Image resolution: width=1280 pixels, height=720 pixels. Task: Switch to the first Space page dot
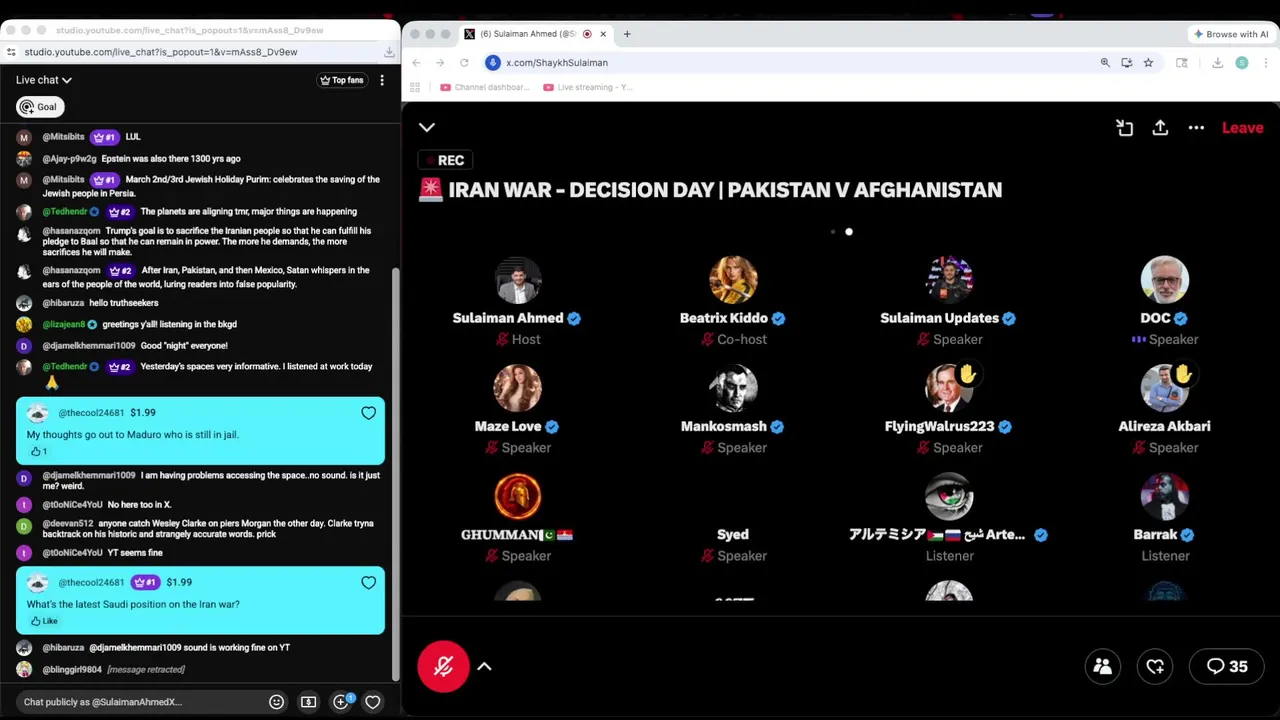pos(832,232)
